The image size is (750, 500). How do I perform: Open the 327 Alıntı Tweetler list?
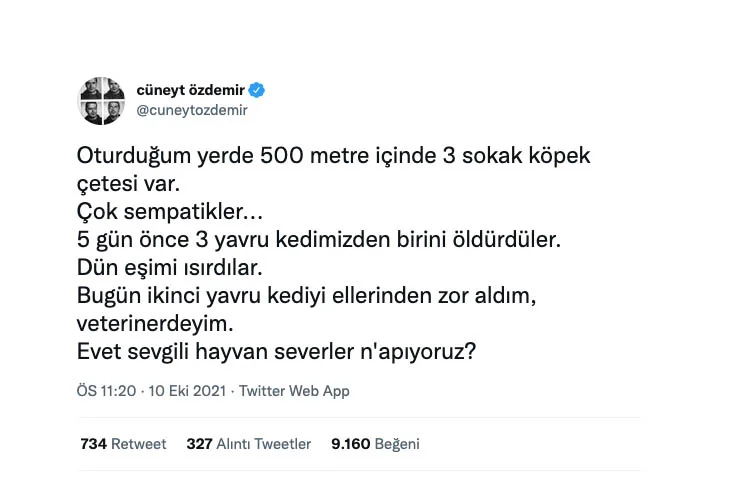click(249, 444)
